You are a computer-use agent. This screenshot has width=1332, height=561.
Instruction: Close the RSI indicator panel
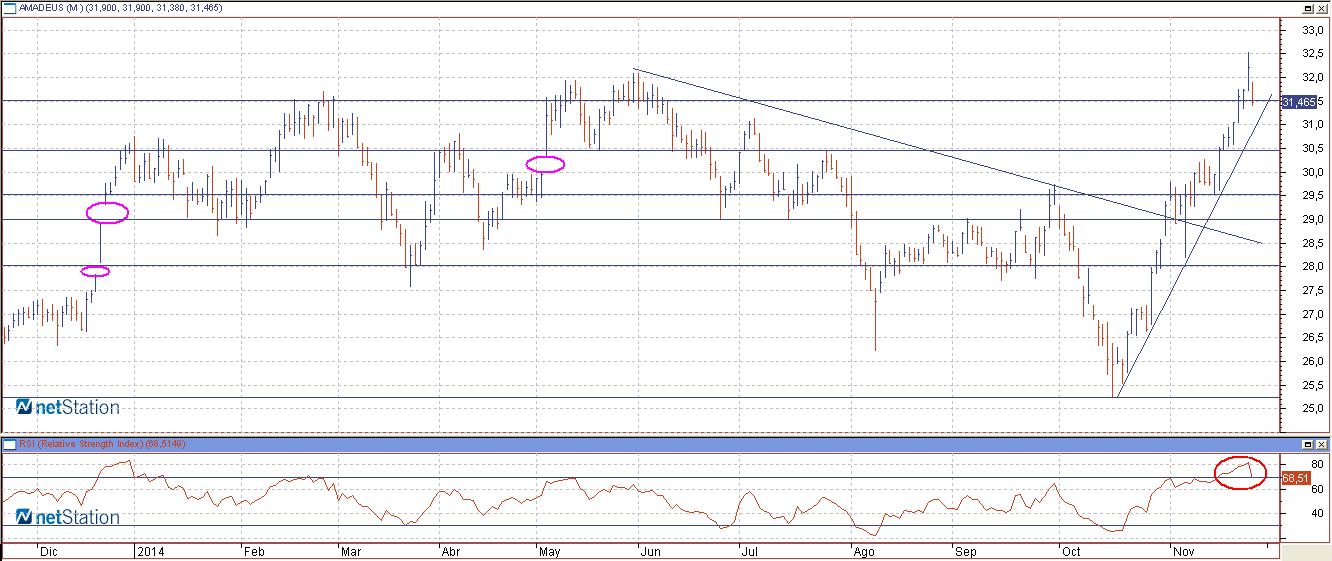[1321, 443]
